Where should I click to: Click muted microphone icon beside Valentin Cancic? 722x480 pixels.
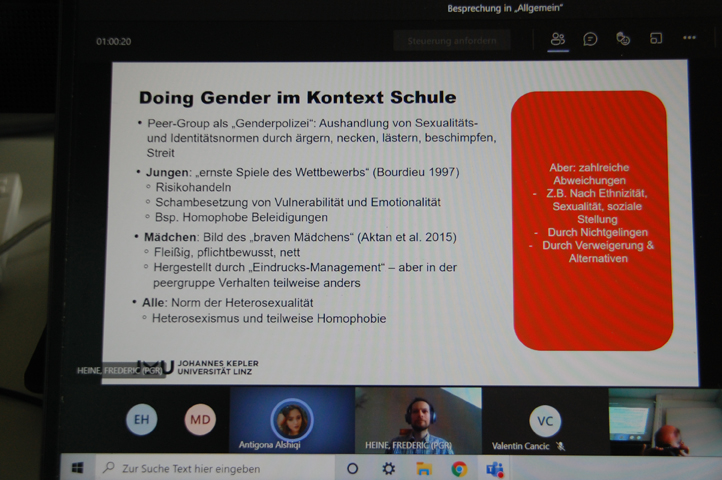click(560, 446)
